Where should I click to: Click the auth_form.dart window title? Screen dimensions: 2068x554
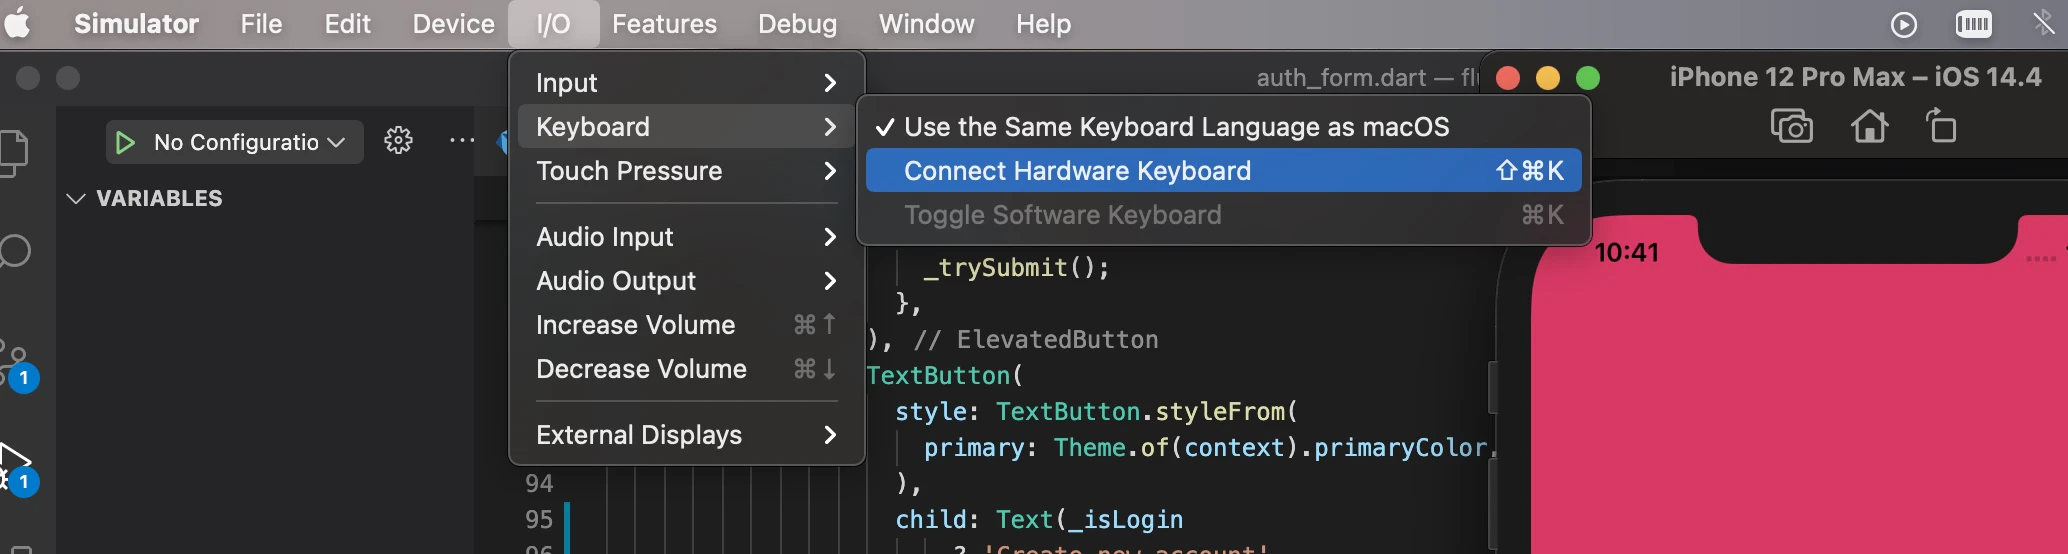(x=1367, y=77)
